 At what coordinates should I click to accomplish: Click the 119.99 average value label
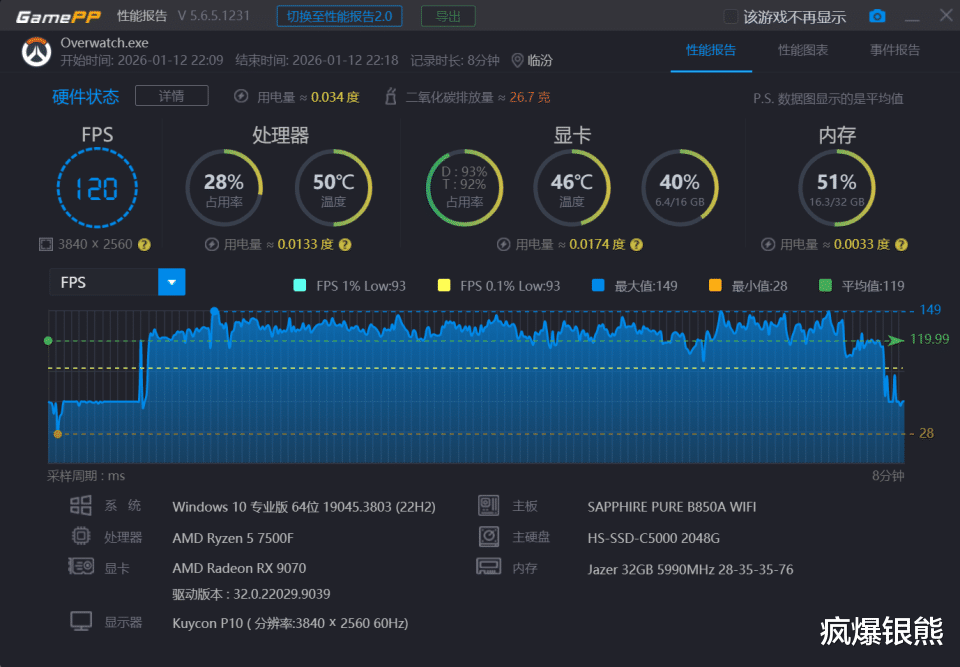(929, 339)
